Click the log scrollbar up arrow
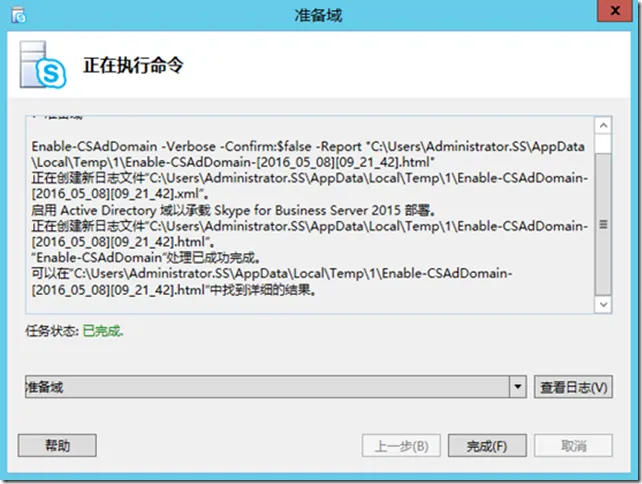This screenshot has width=642, height=484. [x=603, y=125]
